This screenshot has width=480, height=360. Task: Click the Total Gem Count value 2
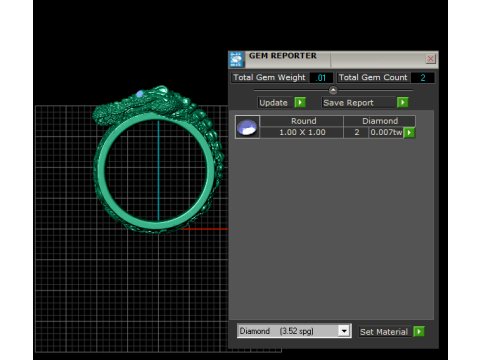tap(423, 78)
